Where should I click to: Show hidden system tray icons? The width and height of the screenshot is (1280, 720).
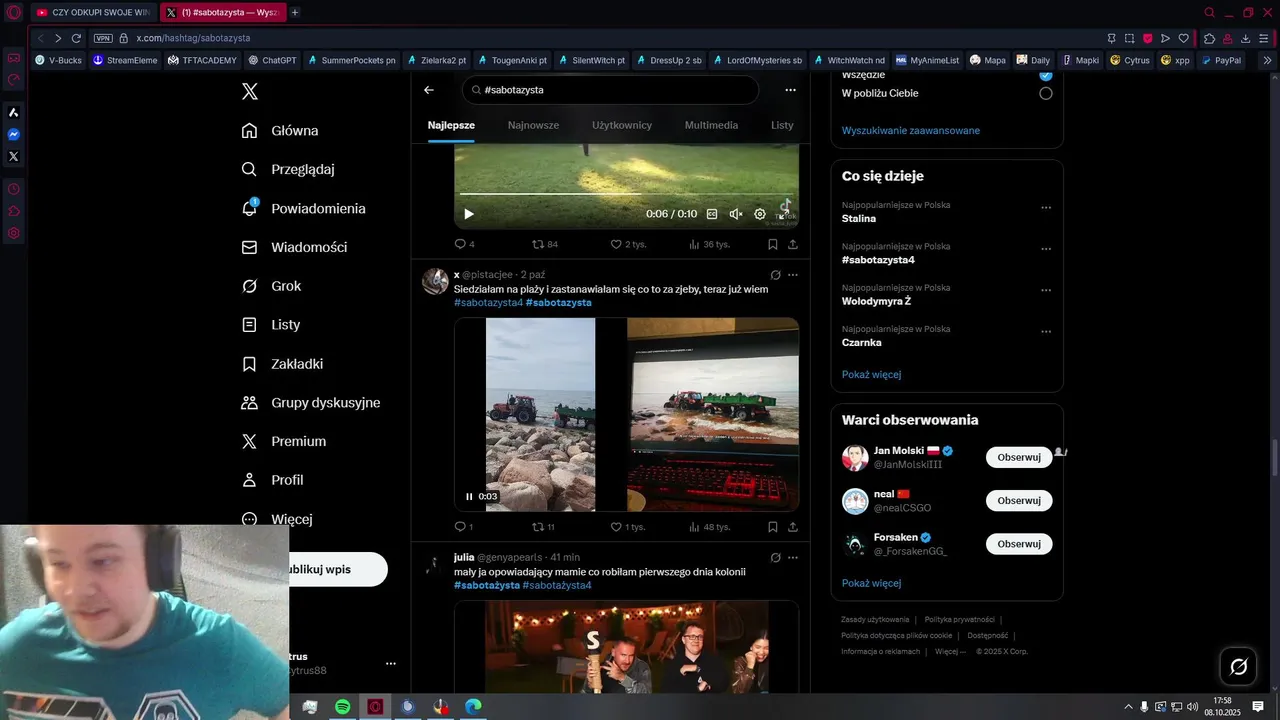[1128, 707]
